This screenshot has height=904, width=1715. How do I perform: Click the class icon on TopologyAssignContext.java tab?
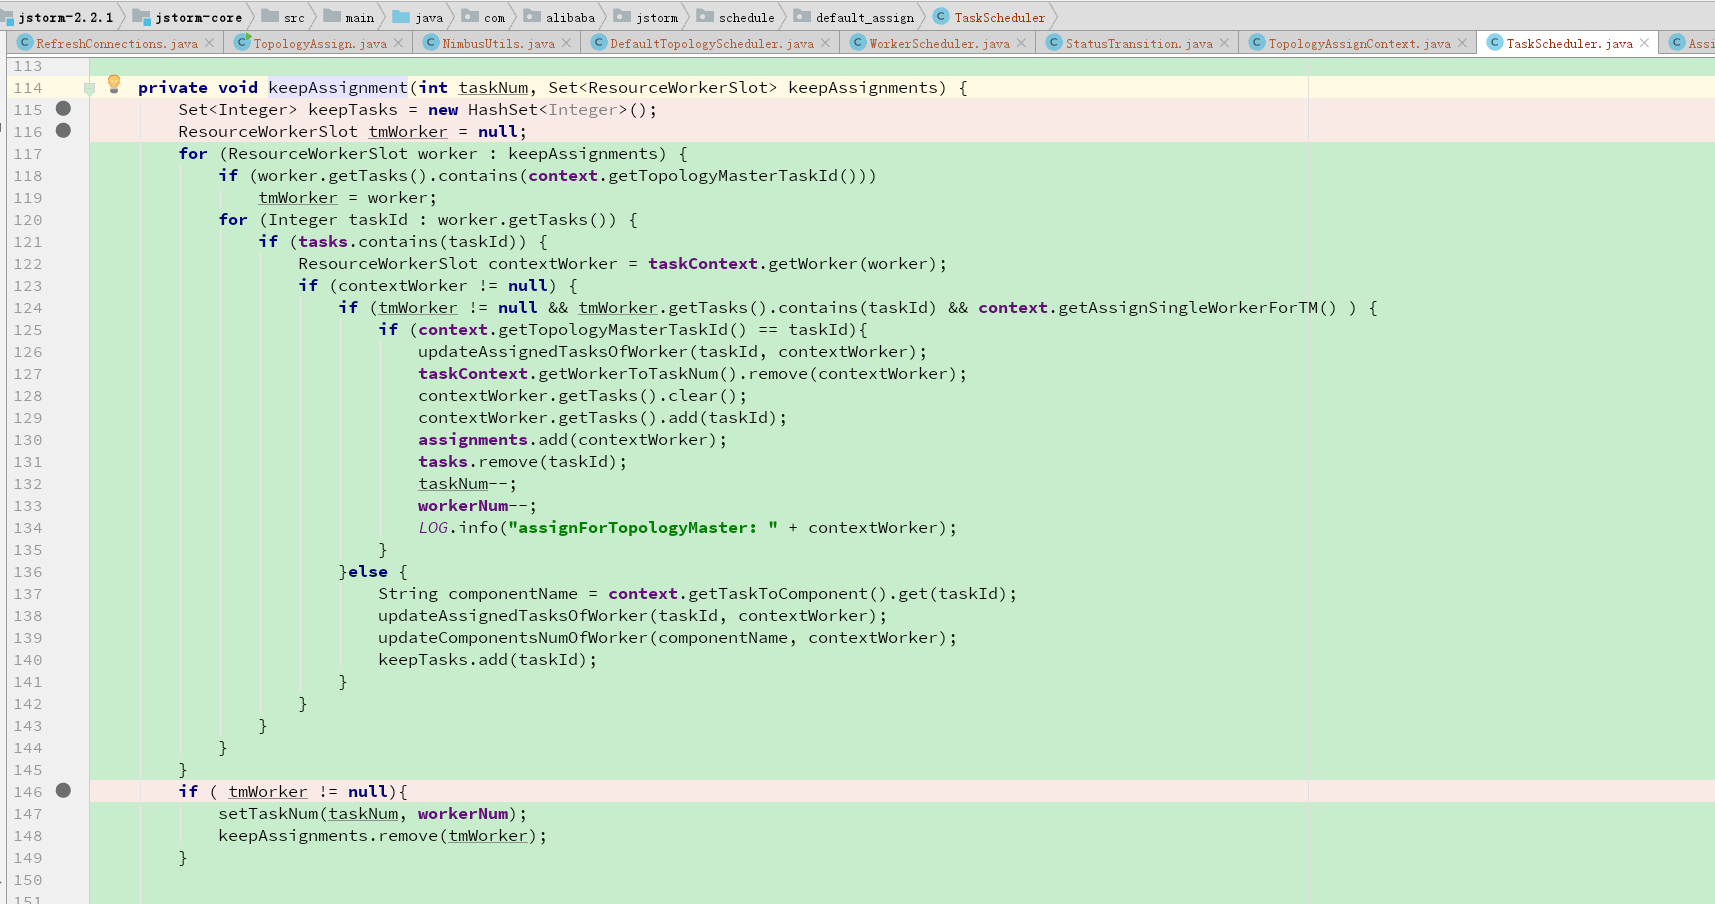[1257, 42]
